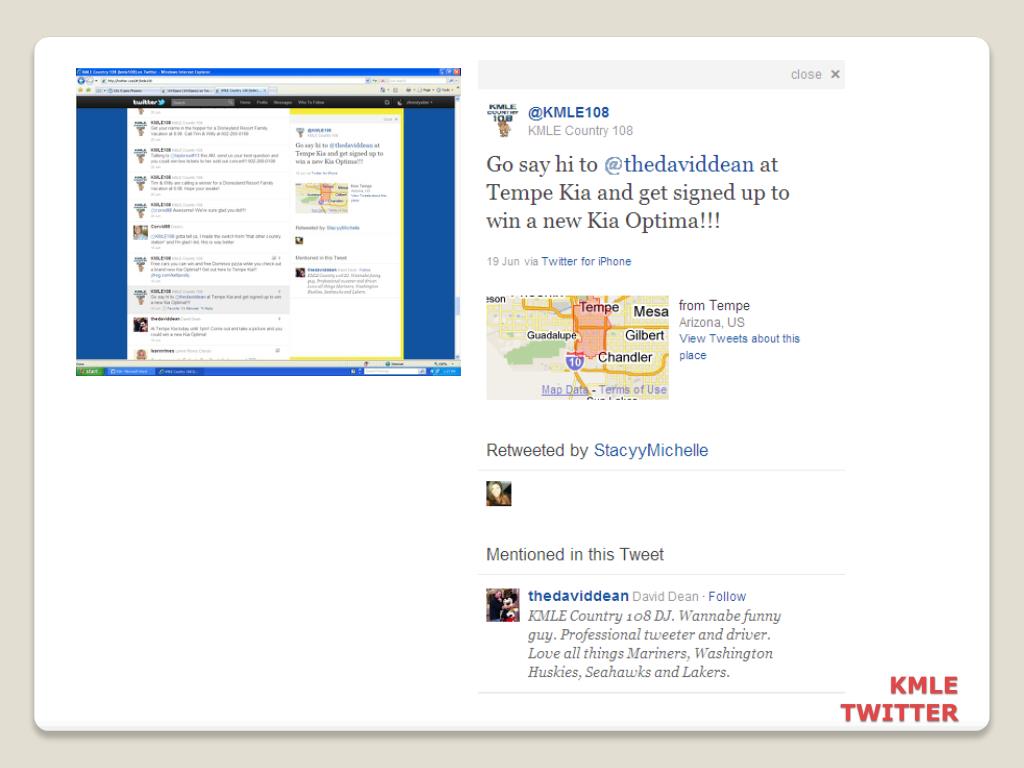Click the KMLE Country taskbar button in the small screenshot
The image size is (1024, 768).
[178, 372]
